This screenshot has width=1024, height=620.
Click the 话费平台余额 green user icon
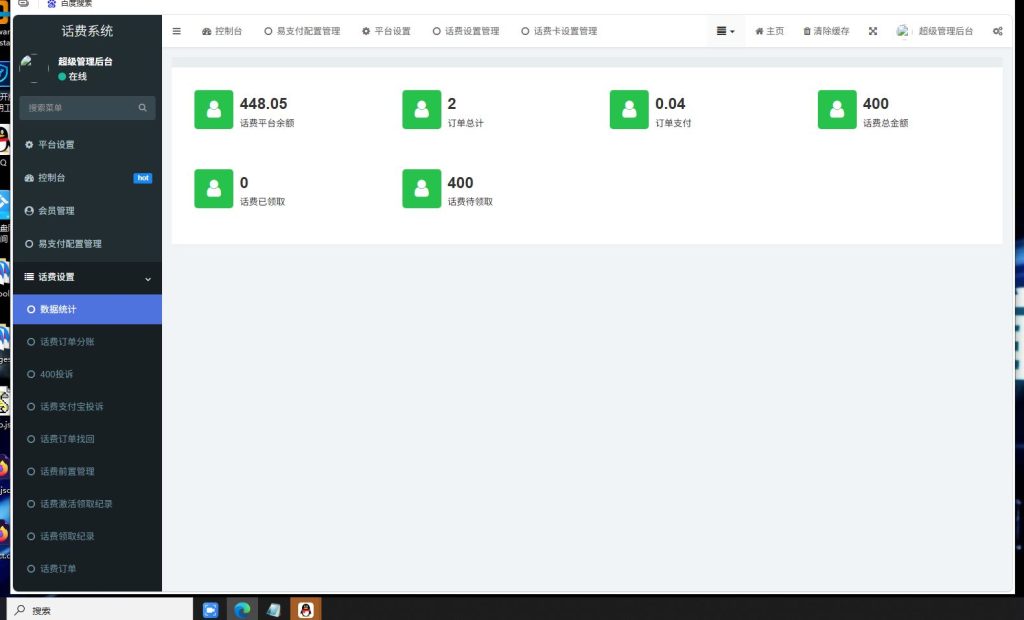pyautogui.click(x=214, y=109)
